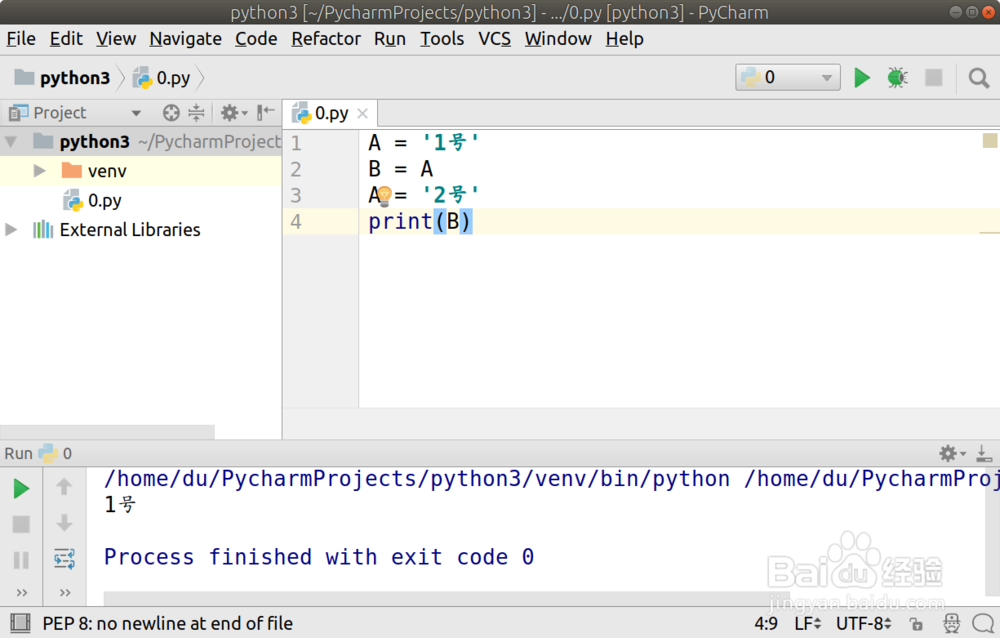Rerun program from Run panel green arrow
The height and width of the screenshot is (638, 1000).
tap(21, 489)
